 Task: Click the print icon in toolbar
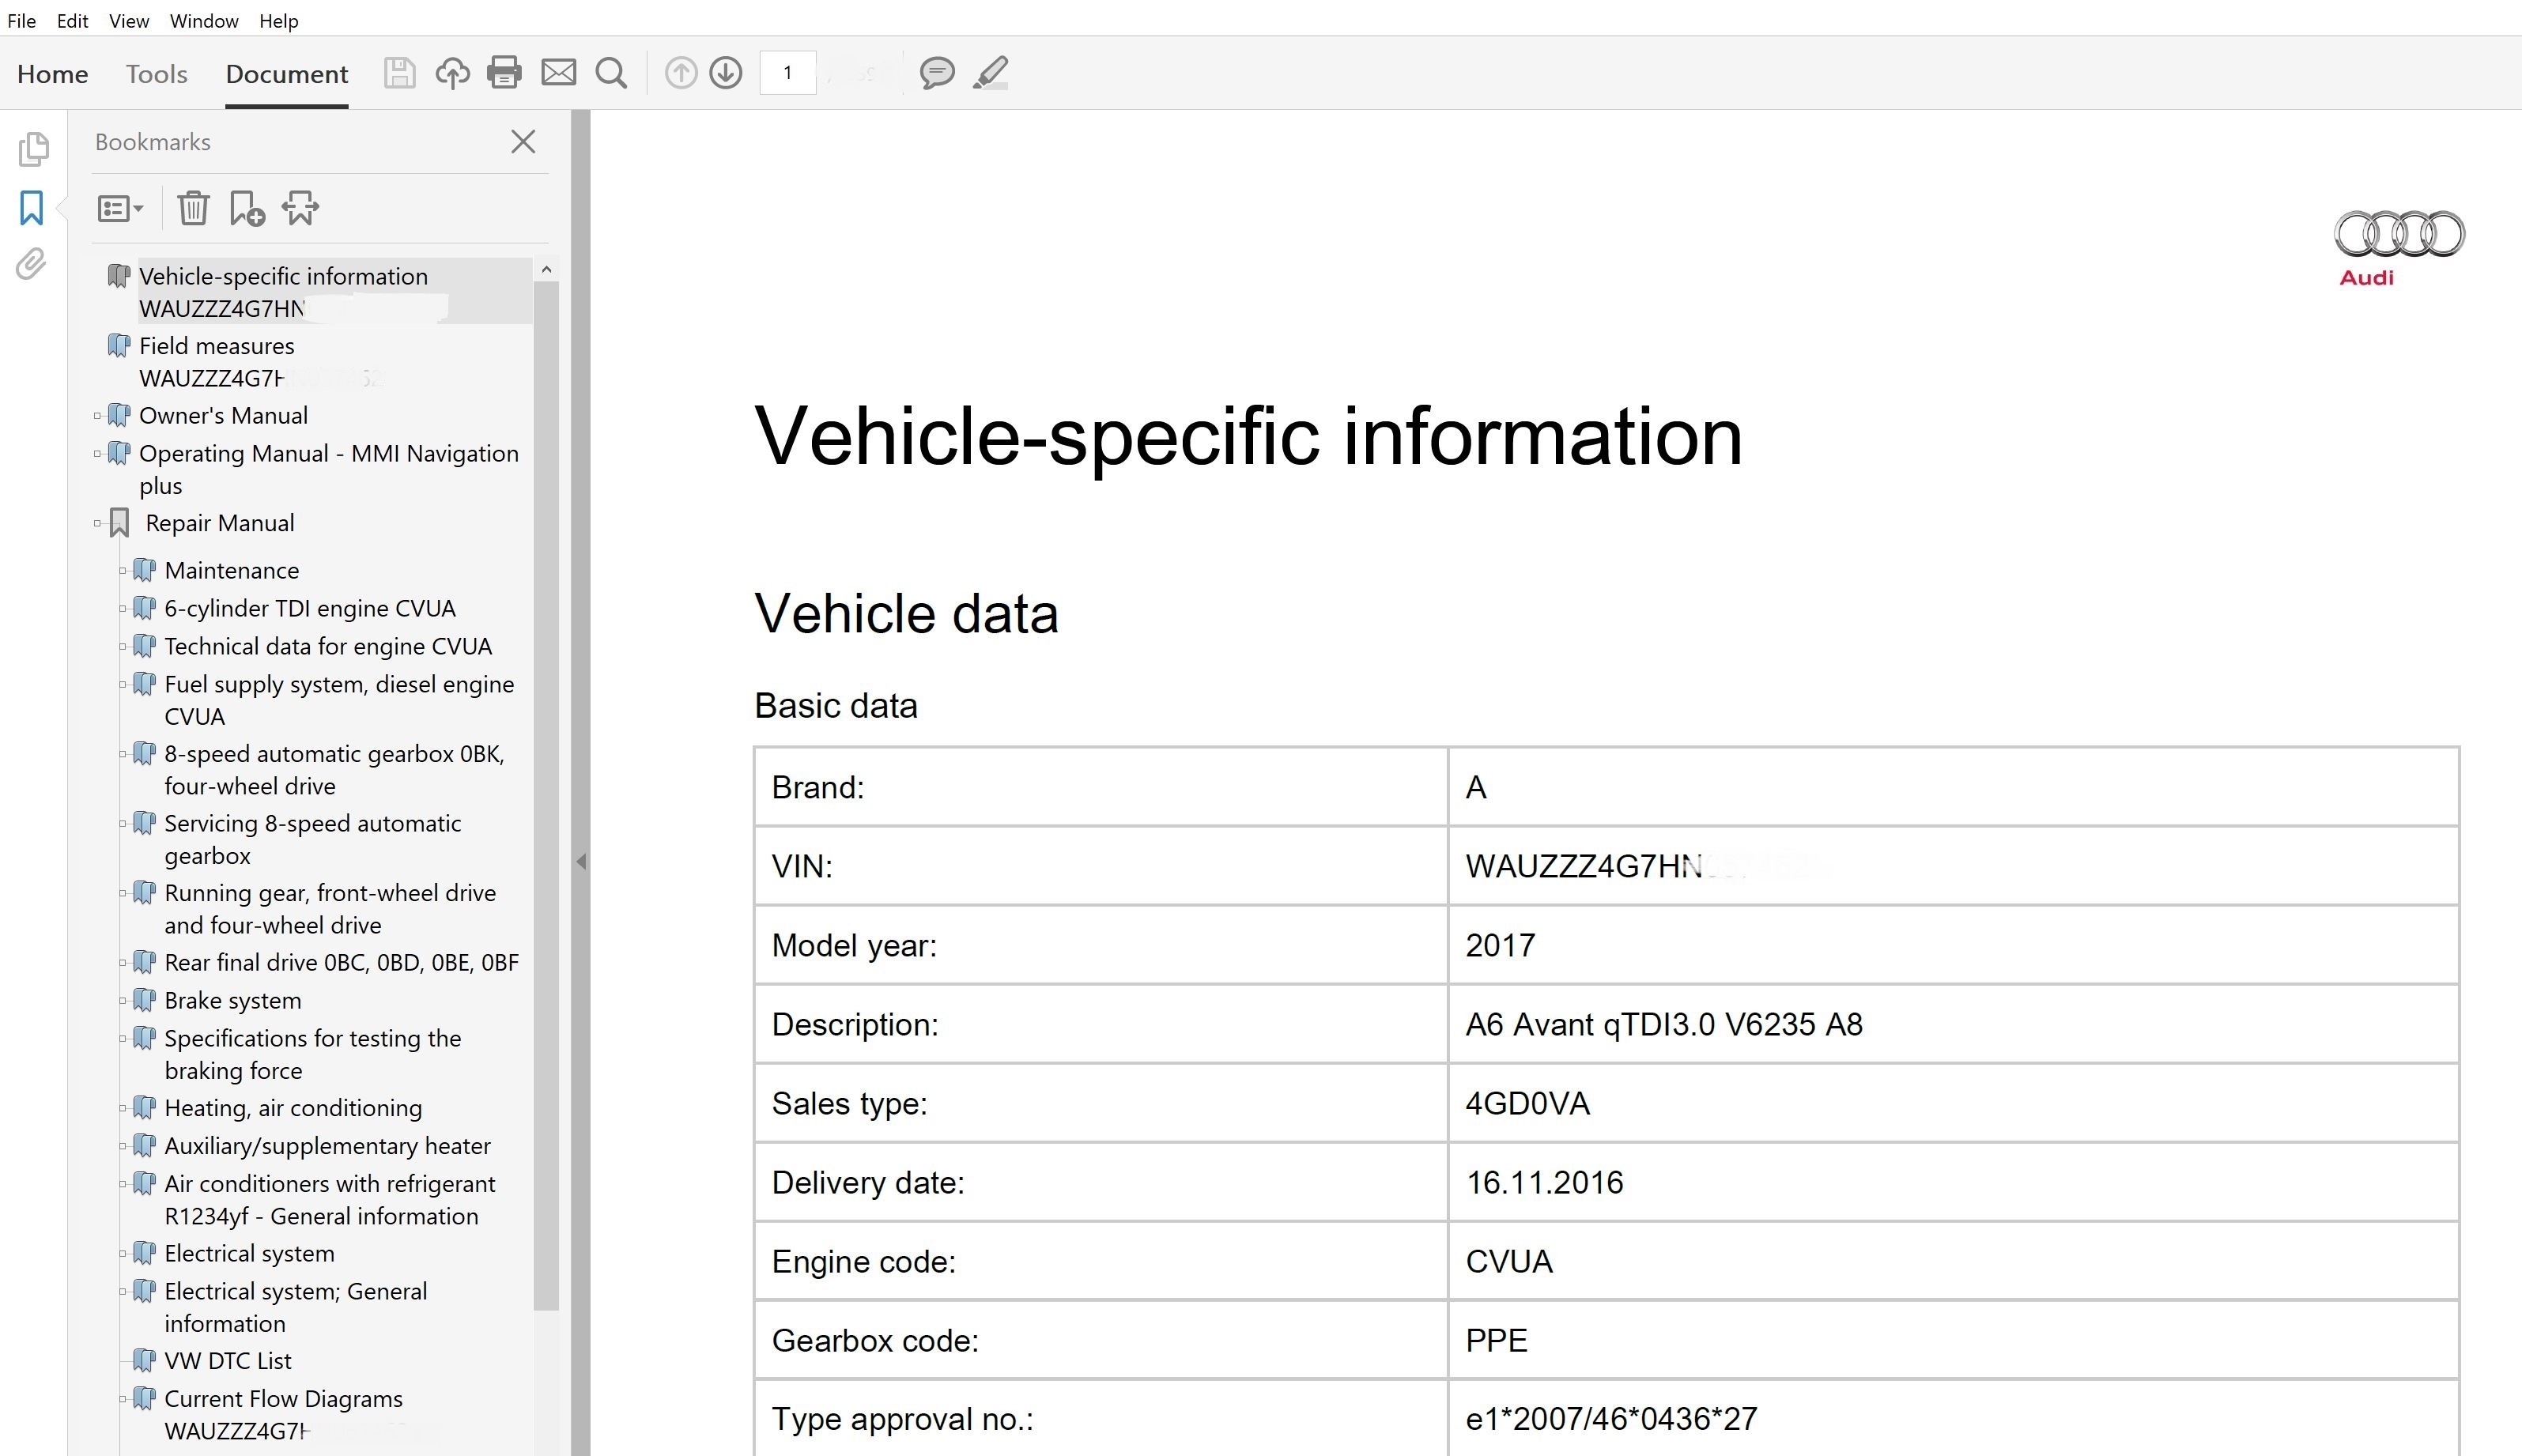[504, 73]
